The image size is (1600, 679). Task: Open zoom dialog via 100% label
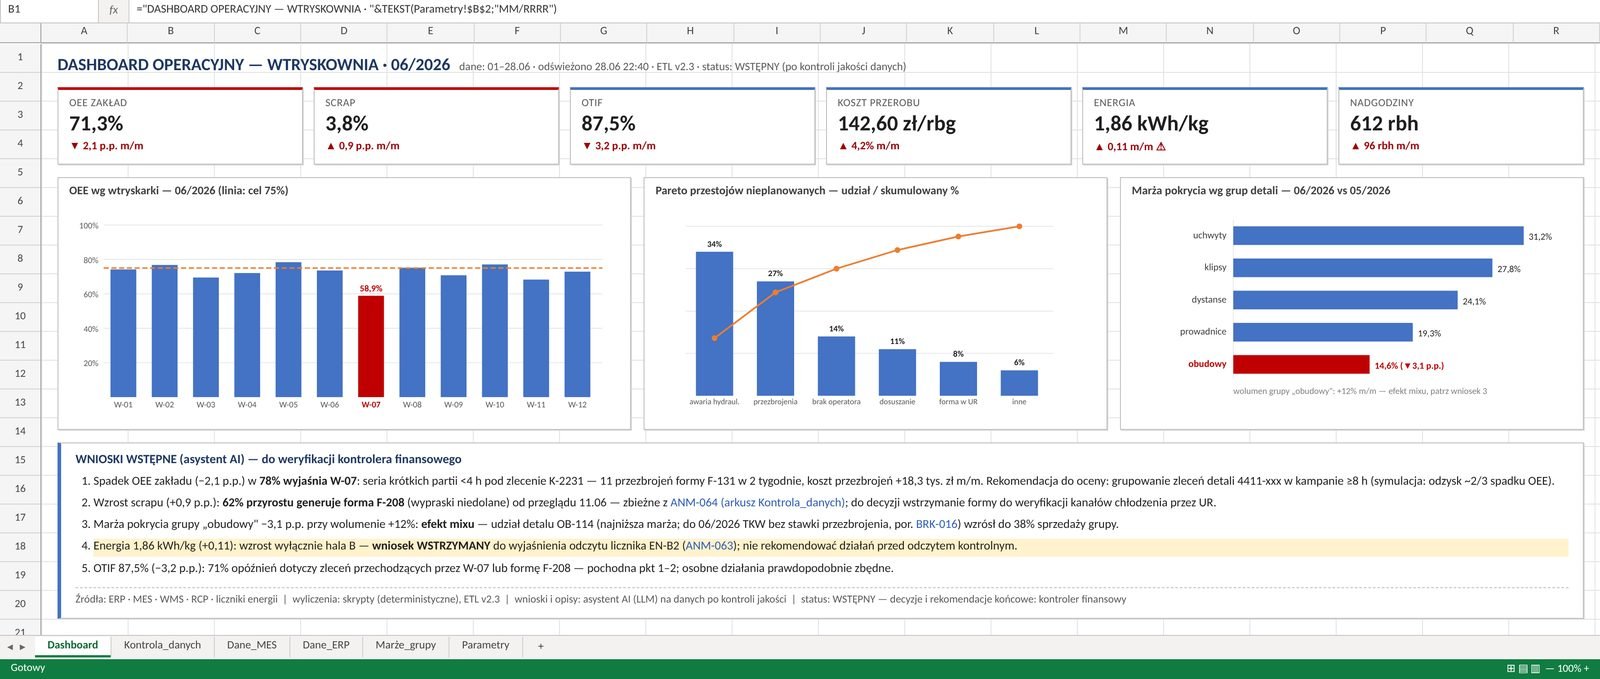[1568, 668]
